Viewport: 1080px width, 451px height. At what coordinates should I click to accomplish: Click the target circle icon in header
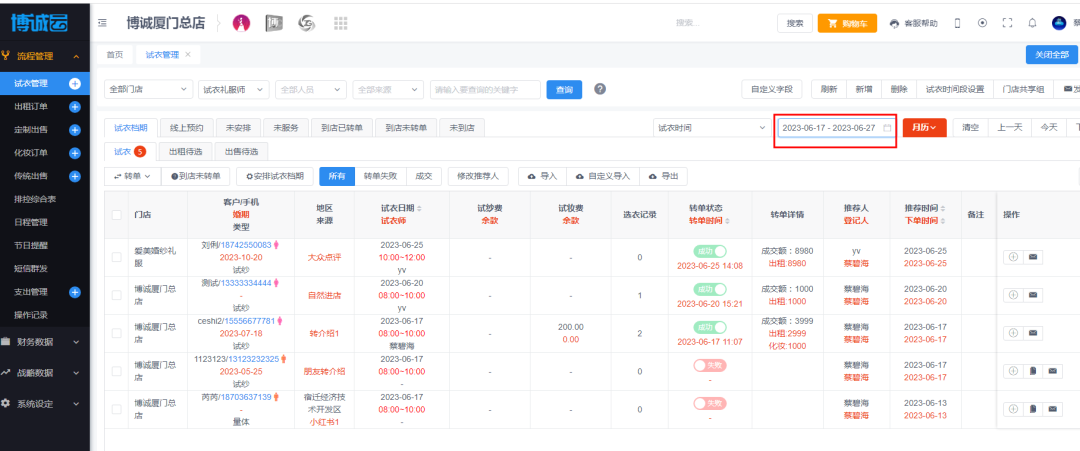tap(983, 23)
